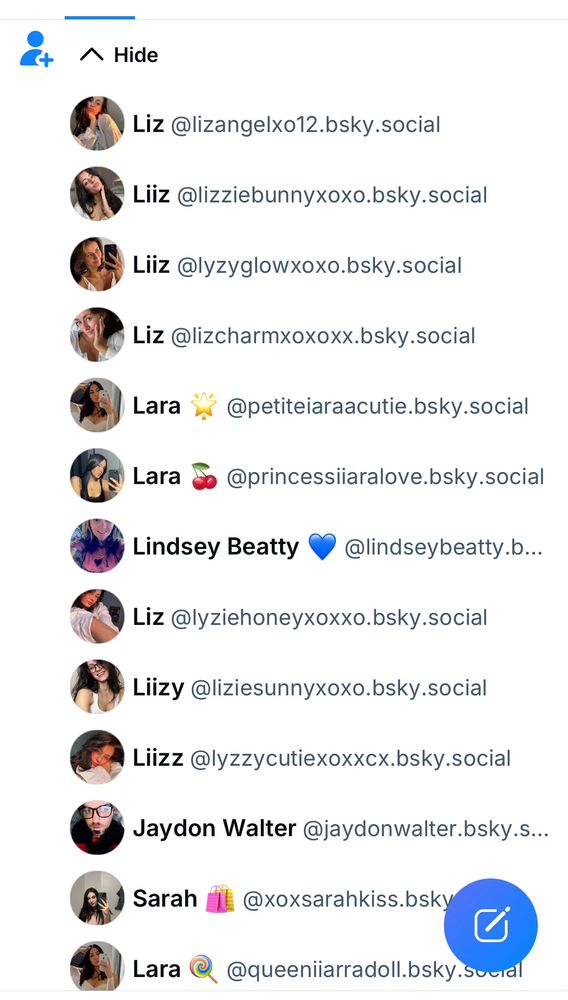Click Liizy's avatar with glasses
Viewport: 568px width, 1000px height.
tap(97, 687)
